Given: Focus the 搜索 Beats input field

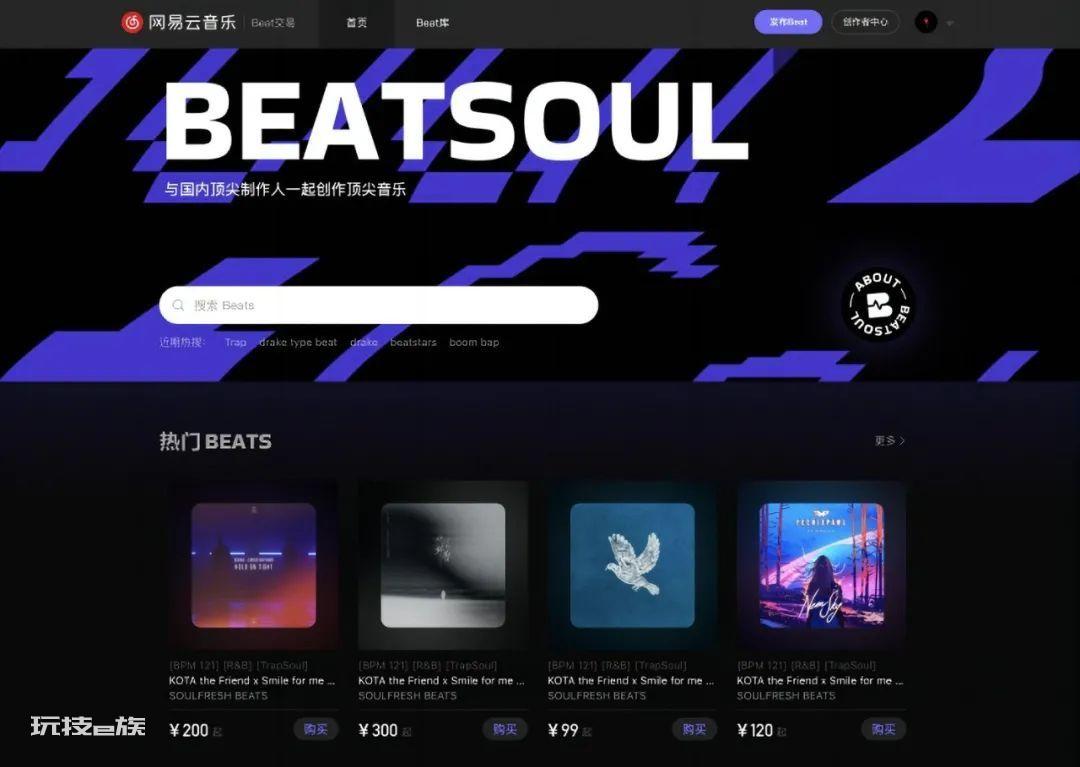Looking at the screenshot, I should (378, 305).
